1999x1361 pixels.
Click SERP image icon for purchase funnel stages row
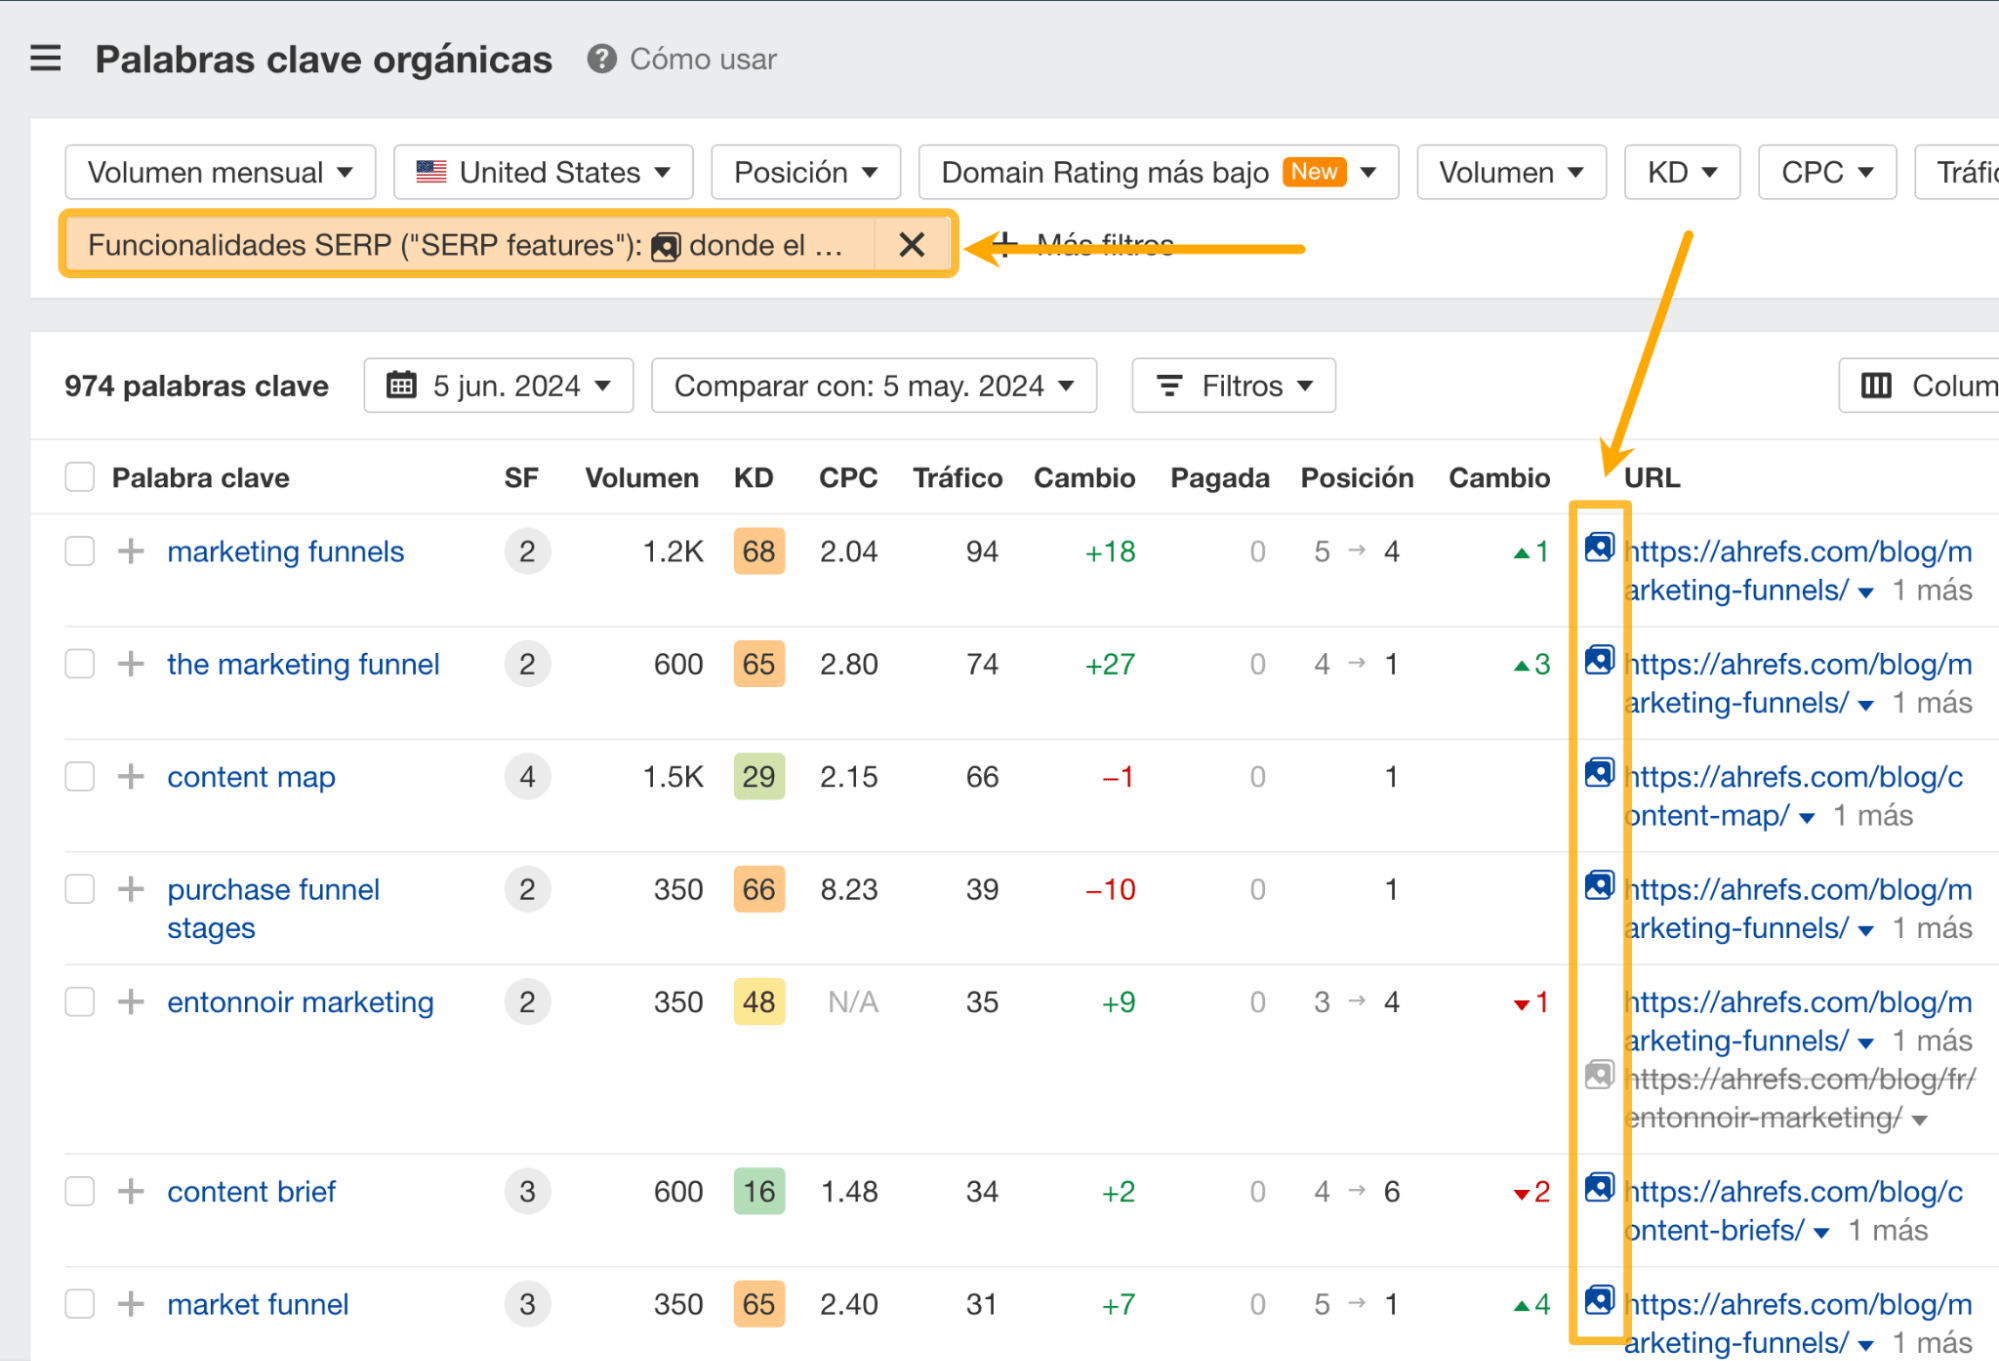[x=1599, y=886]
